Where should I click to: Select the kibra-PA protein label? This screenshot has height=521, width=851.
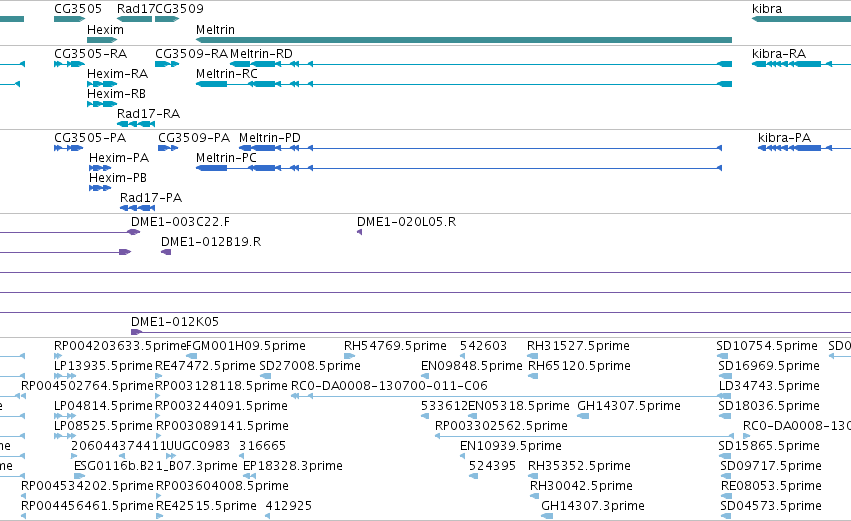pyautogui.click(x=784, y=138)
